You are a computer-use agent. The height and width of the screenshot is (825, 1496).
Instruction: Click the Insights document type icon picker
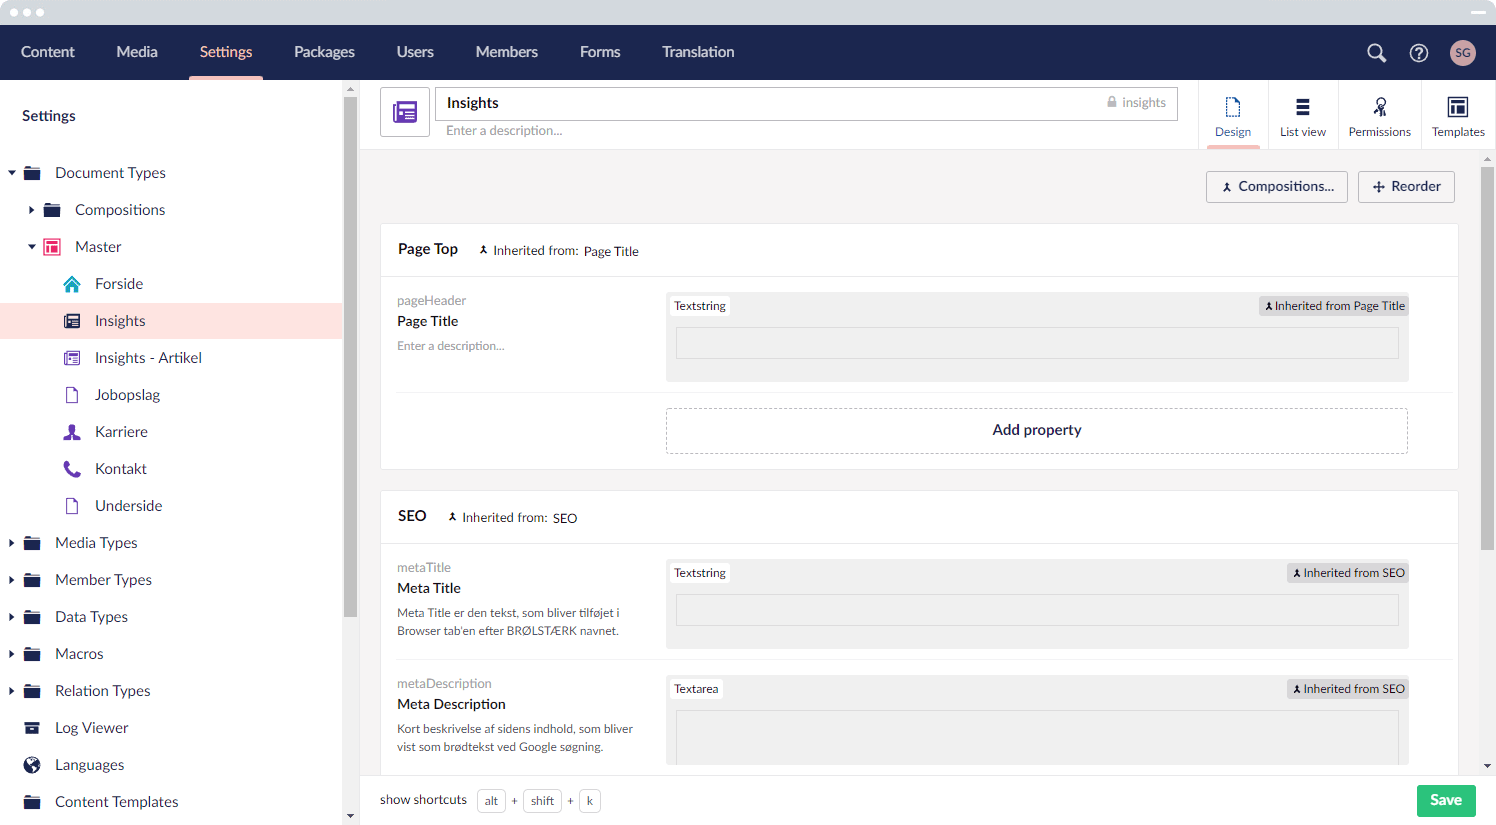[404, 111]
